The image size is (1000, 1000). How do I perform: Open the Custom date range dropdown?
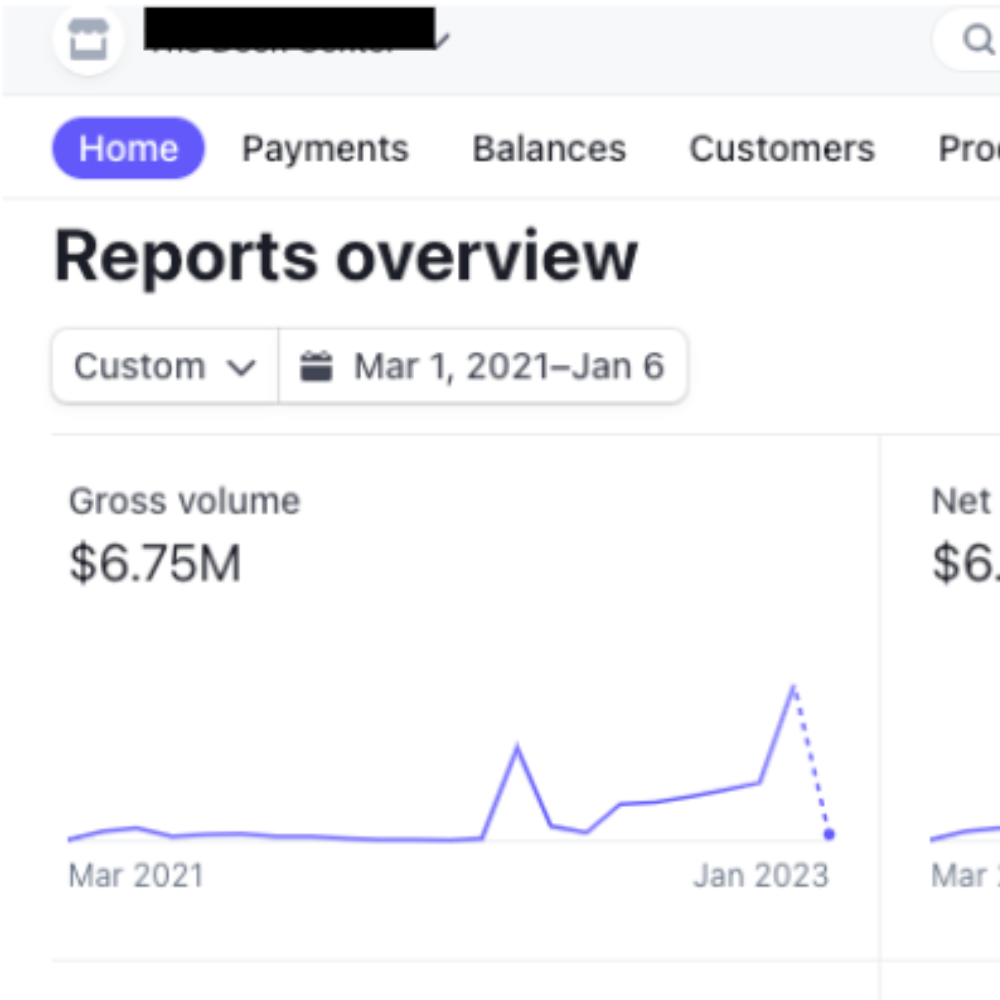click(x=162, y=365)
